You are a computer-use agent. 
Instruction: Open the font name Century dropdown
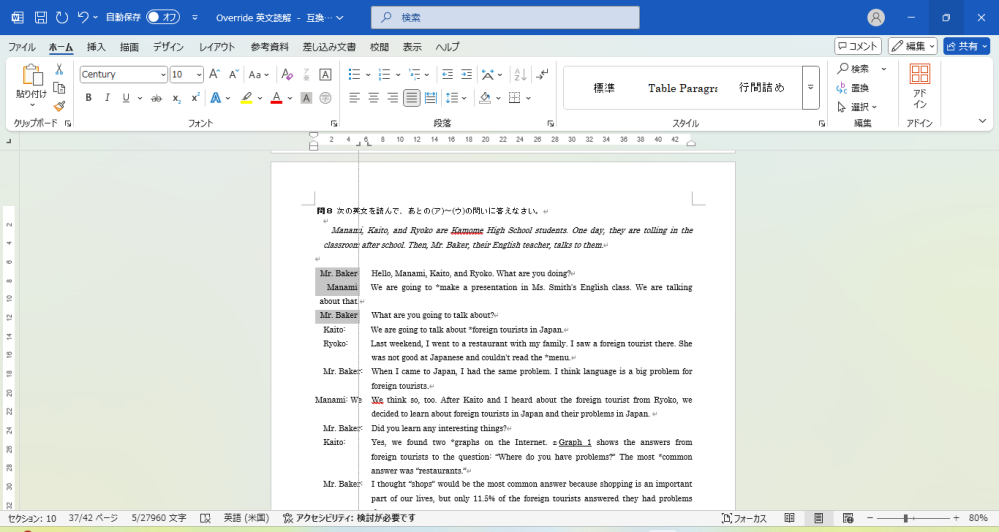point(163,75)
